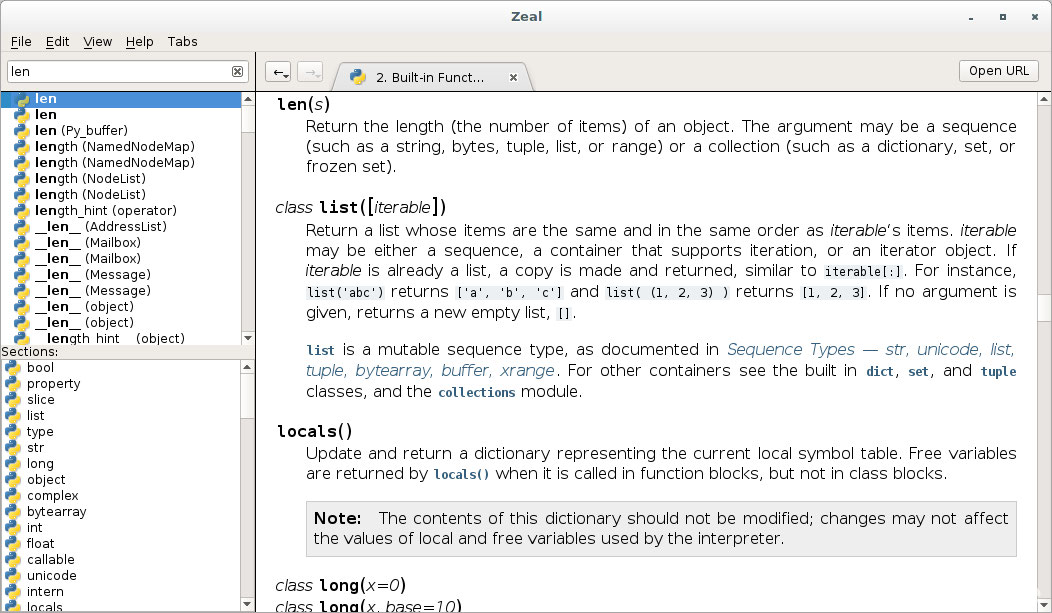Click Python icon next to bytearray section

(13, 512)
